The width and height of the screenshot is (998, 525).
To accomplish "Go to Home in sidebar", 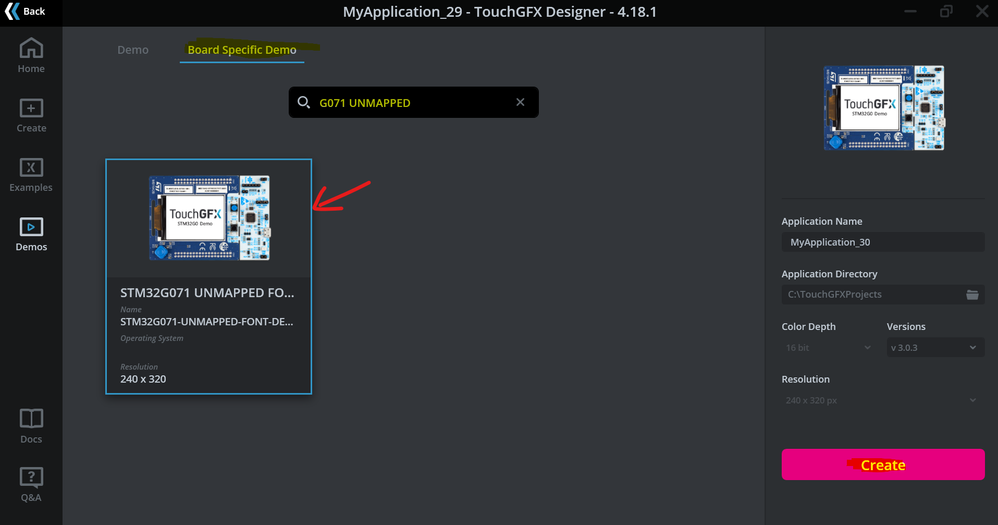I will [x=31, y=56].
